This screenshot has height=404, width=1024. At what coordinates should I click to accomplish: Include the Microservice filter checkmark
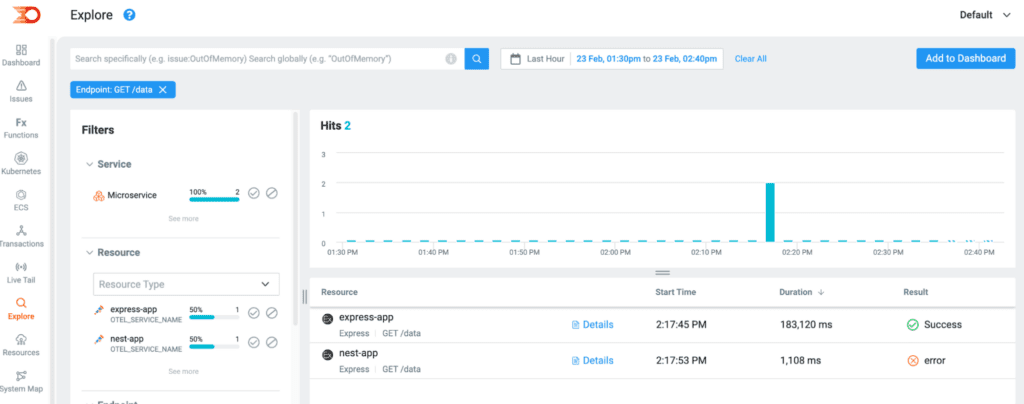pos(254,193)
